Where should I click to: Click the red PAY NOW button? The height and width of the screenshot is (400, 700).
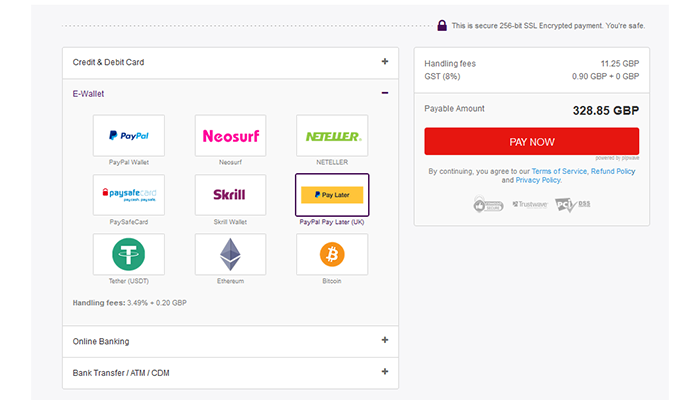click(x=531, y=142)
